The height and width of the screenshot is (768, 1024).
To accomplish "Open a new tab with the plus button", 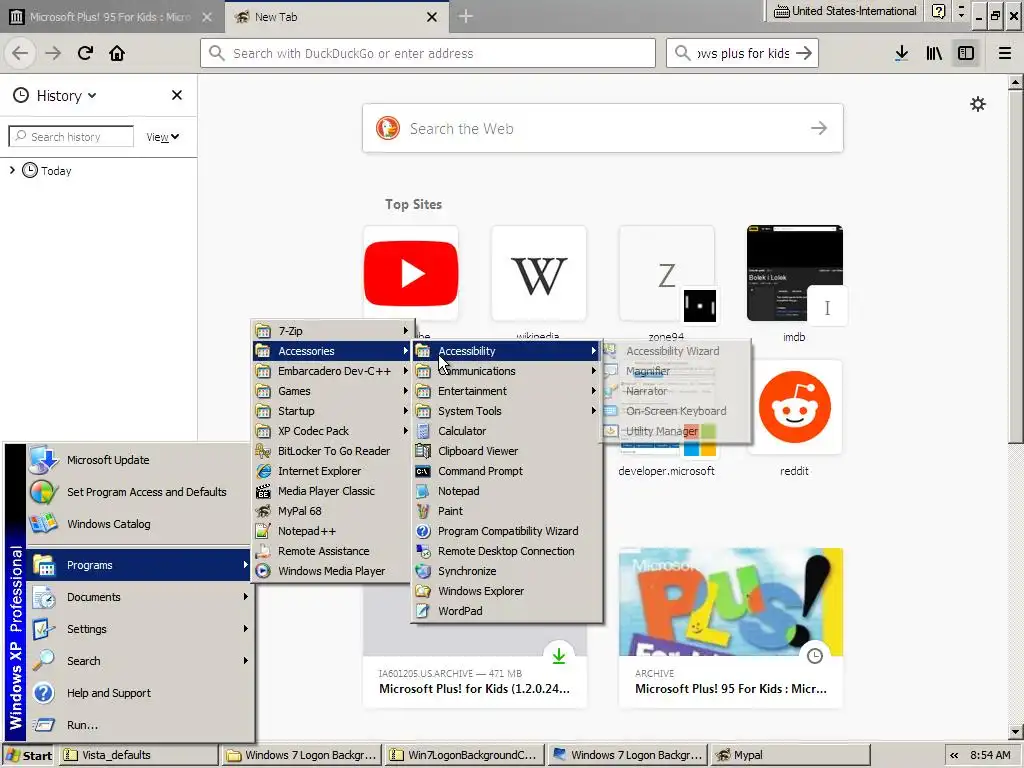I will tap(465, 16).
